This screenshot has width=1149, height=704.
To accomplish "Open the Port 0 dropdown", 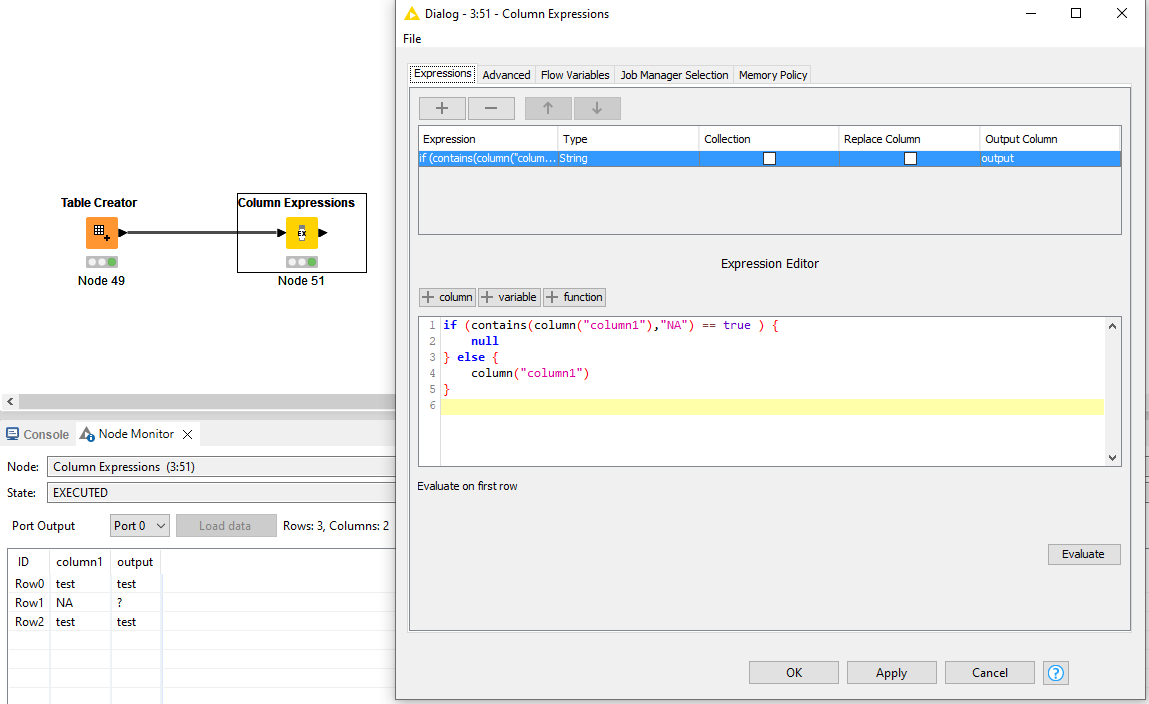I will (140, 525).
